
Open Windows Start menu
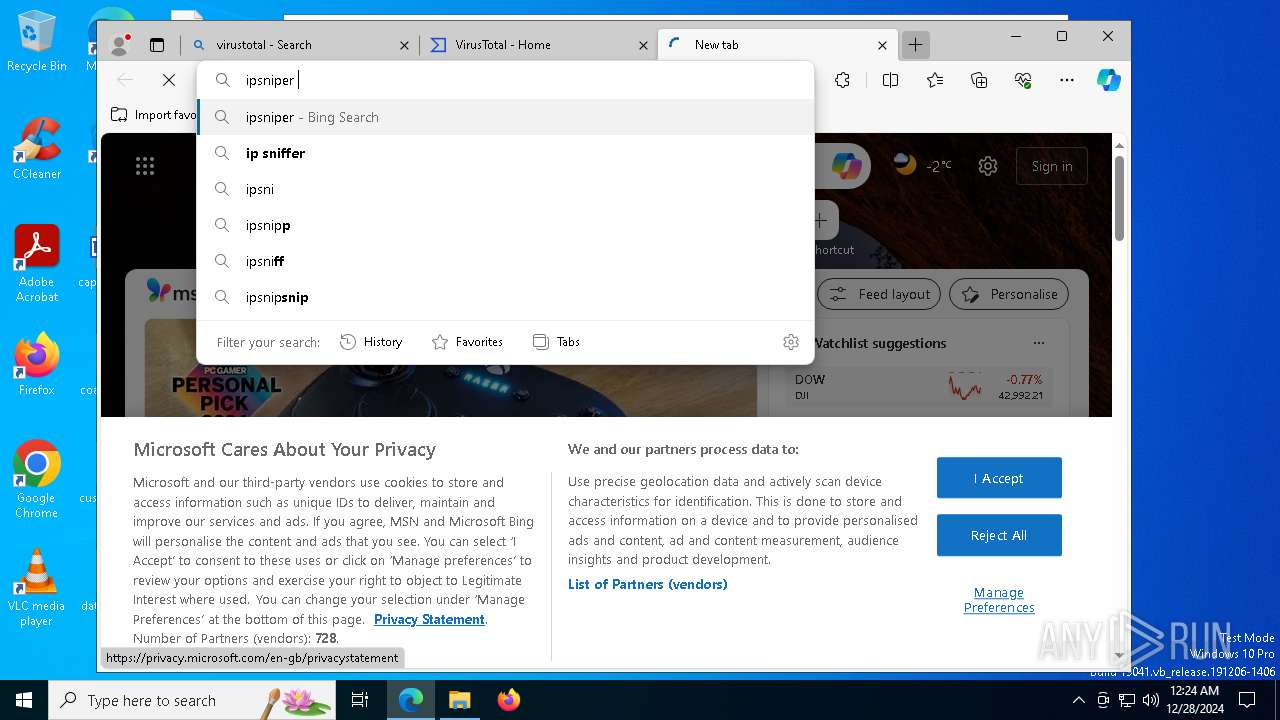(x=24, y=700)
